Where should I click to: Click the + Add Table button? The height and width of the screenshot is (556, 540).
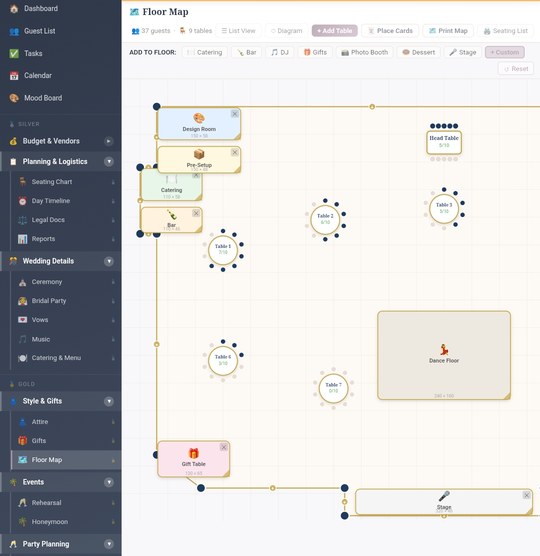coord(334,31)
